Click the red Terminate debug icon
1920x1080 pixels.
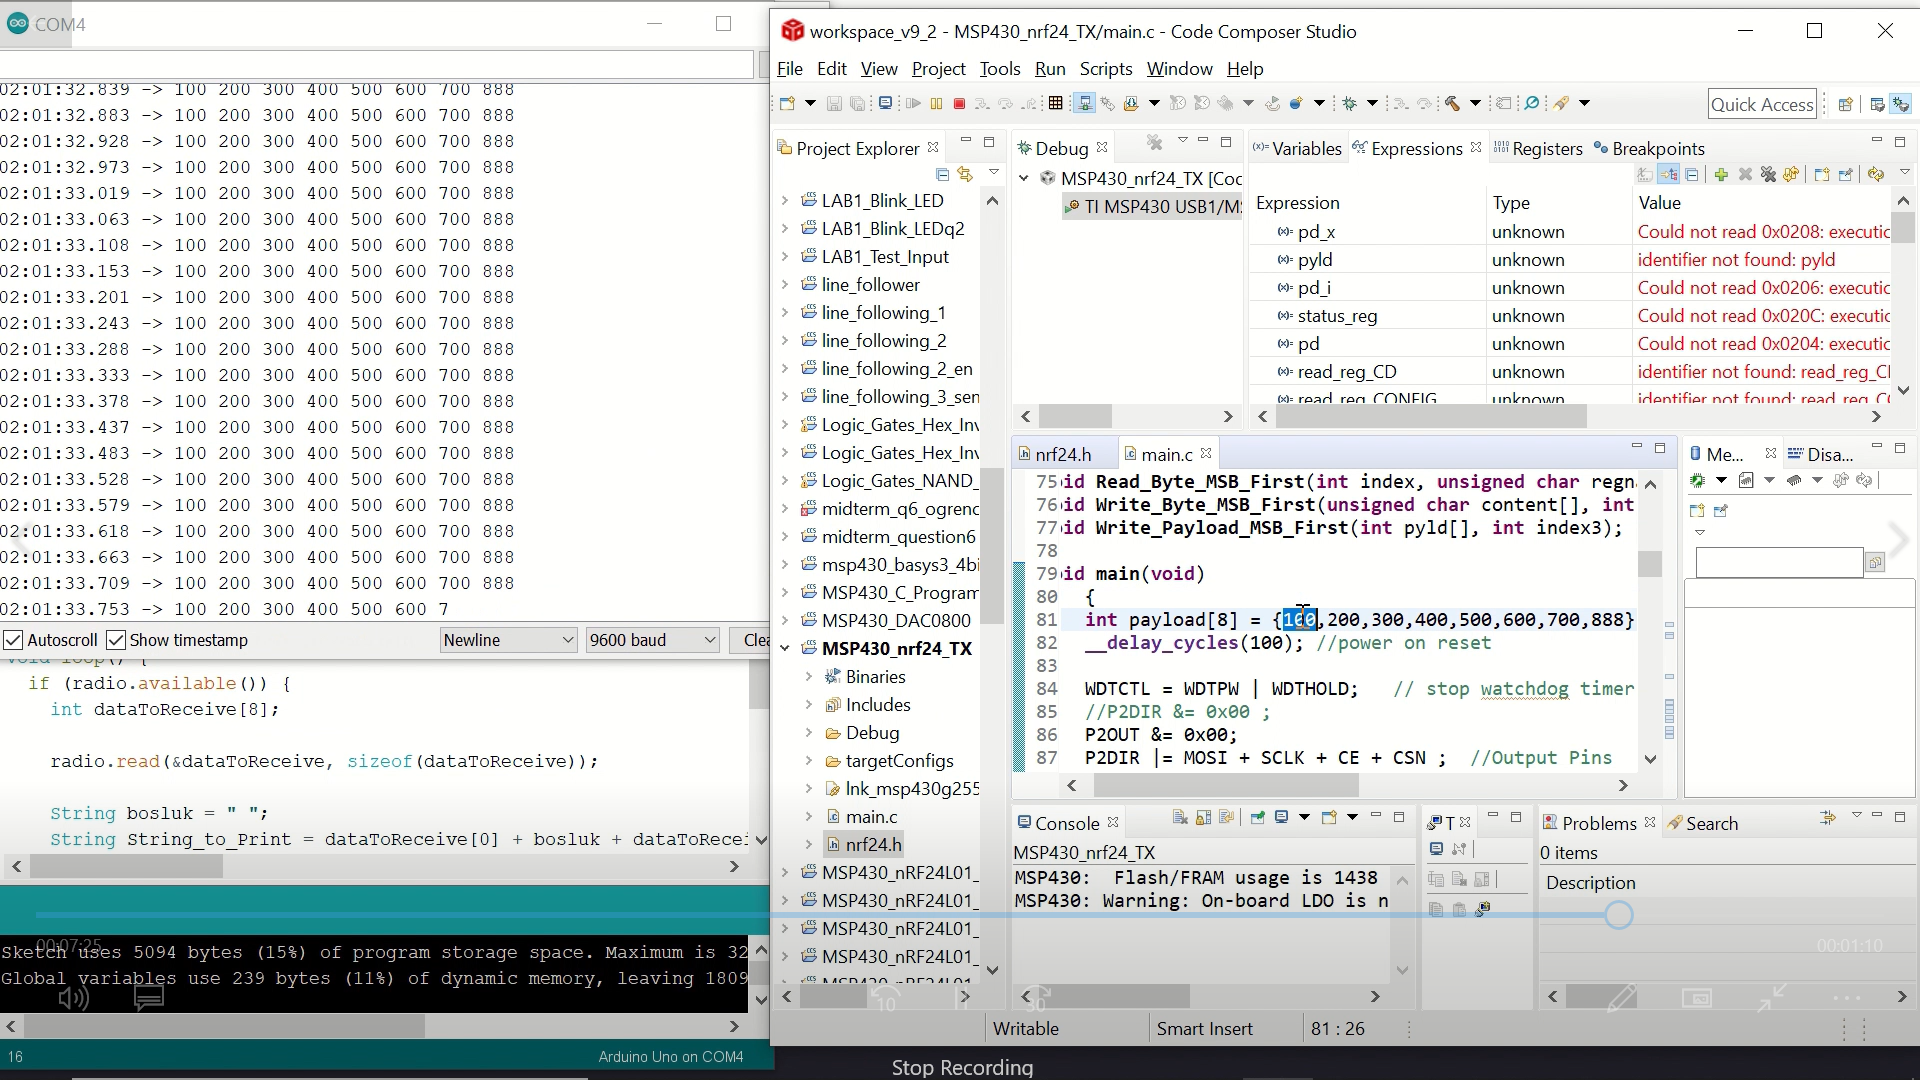pos(960,103)
